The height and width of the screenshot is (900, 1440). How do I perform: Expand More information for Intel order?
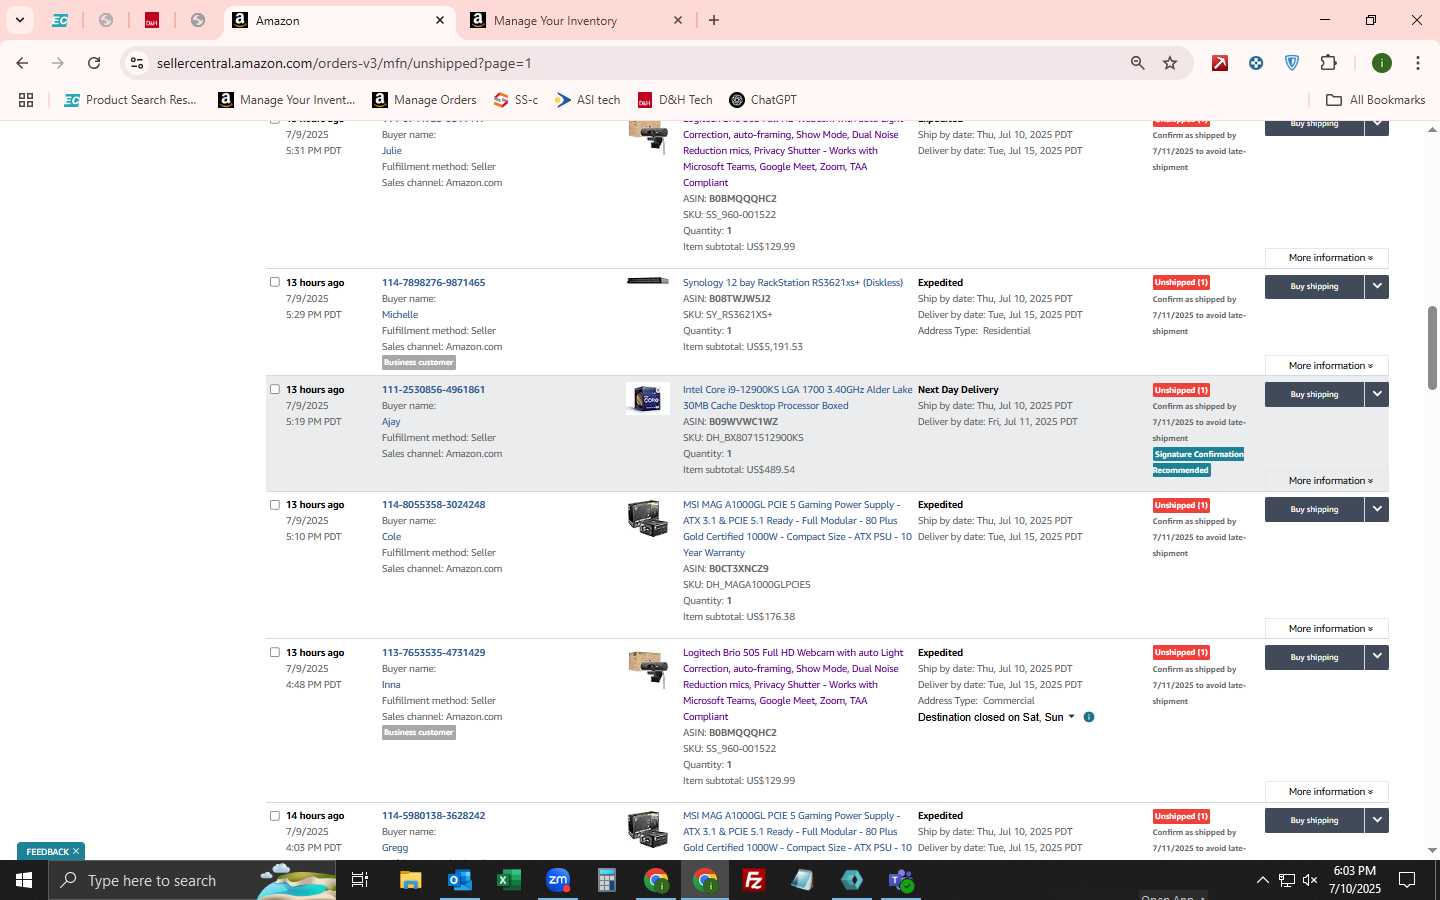point(1326,481)
